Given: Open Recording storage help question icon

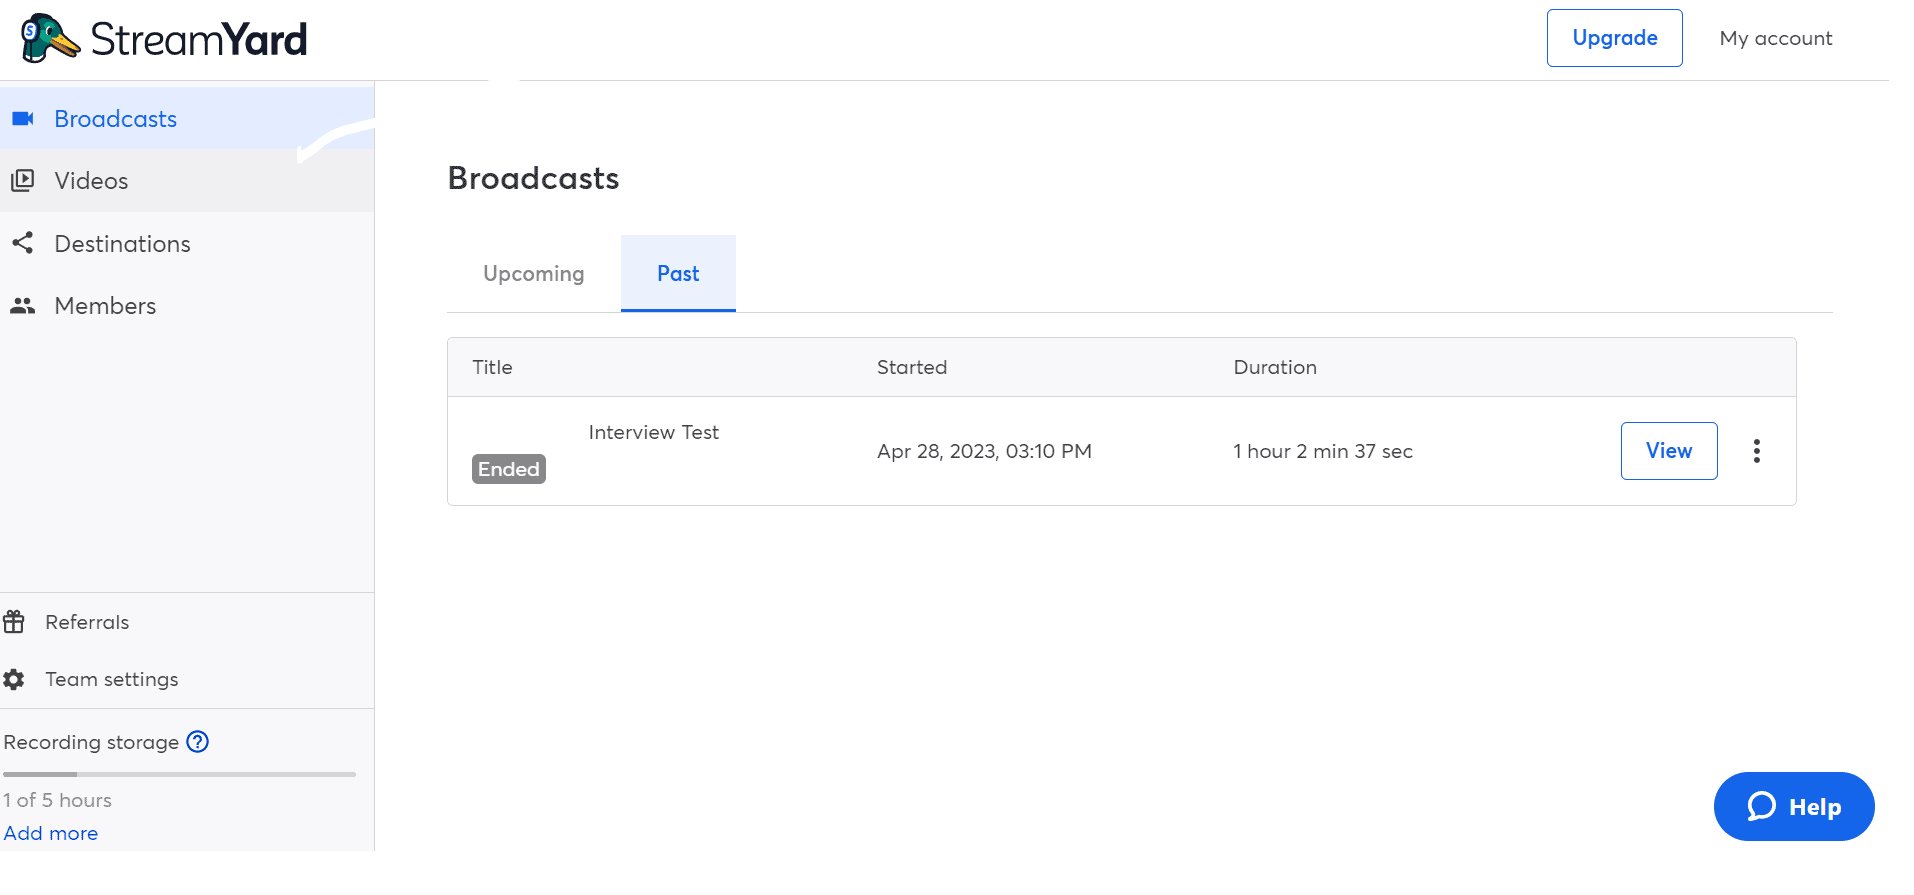Looking at the screenshot, I should click(x=198, y=742).
